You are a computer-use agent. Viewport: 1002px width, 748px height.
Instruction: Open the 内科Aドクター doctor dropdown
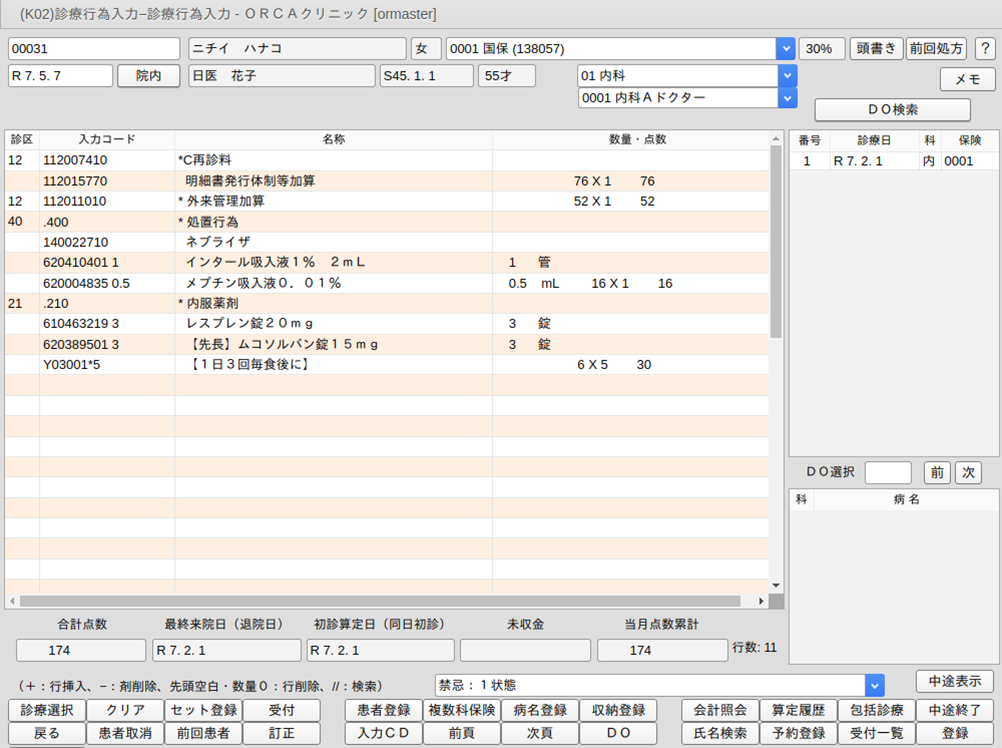(787, 98)
